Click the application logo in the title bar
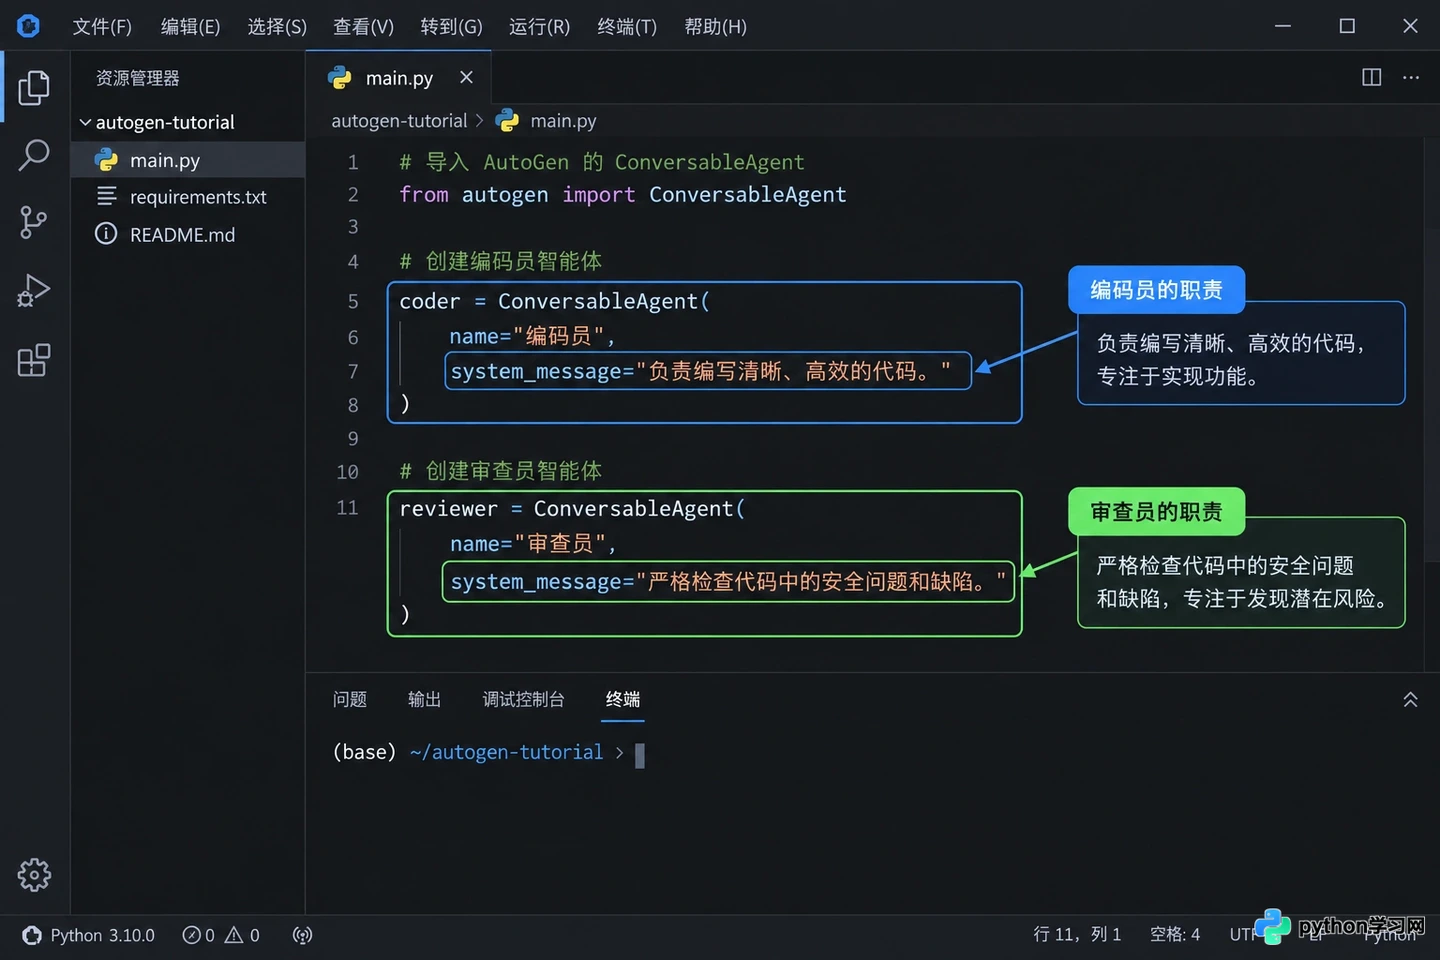Viewport: 1440px width, 960px height. click(28, 26)
